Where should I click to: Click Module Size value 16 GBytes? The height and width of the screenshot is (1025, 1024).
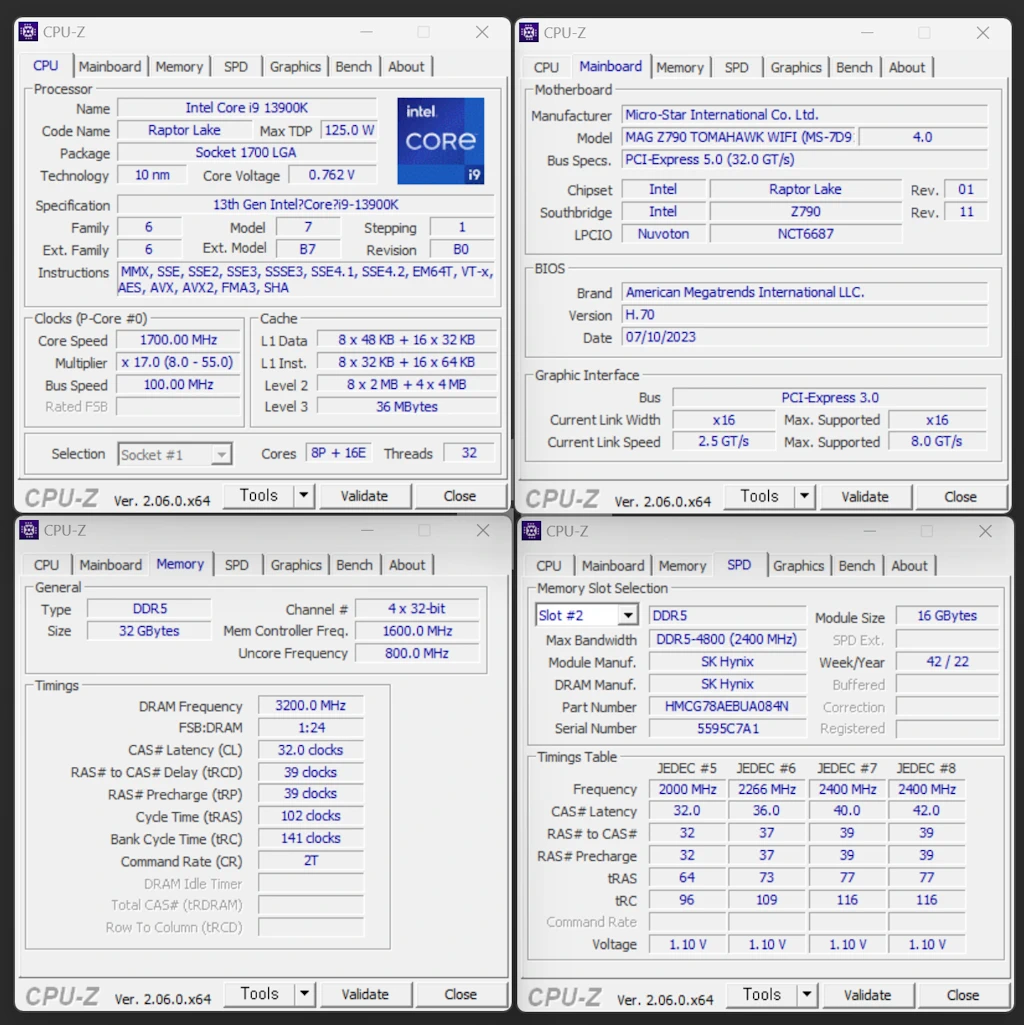[x=947, y=616]
